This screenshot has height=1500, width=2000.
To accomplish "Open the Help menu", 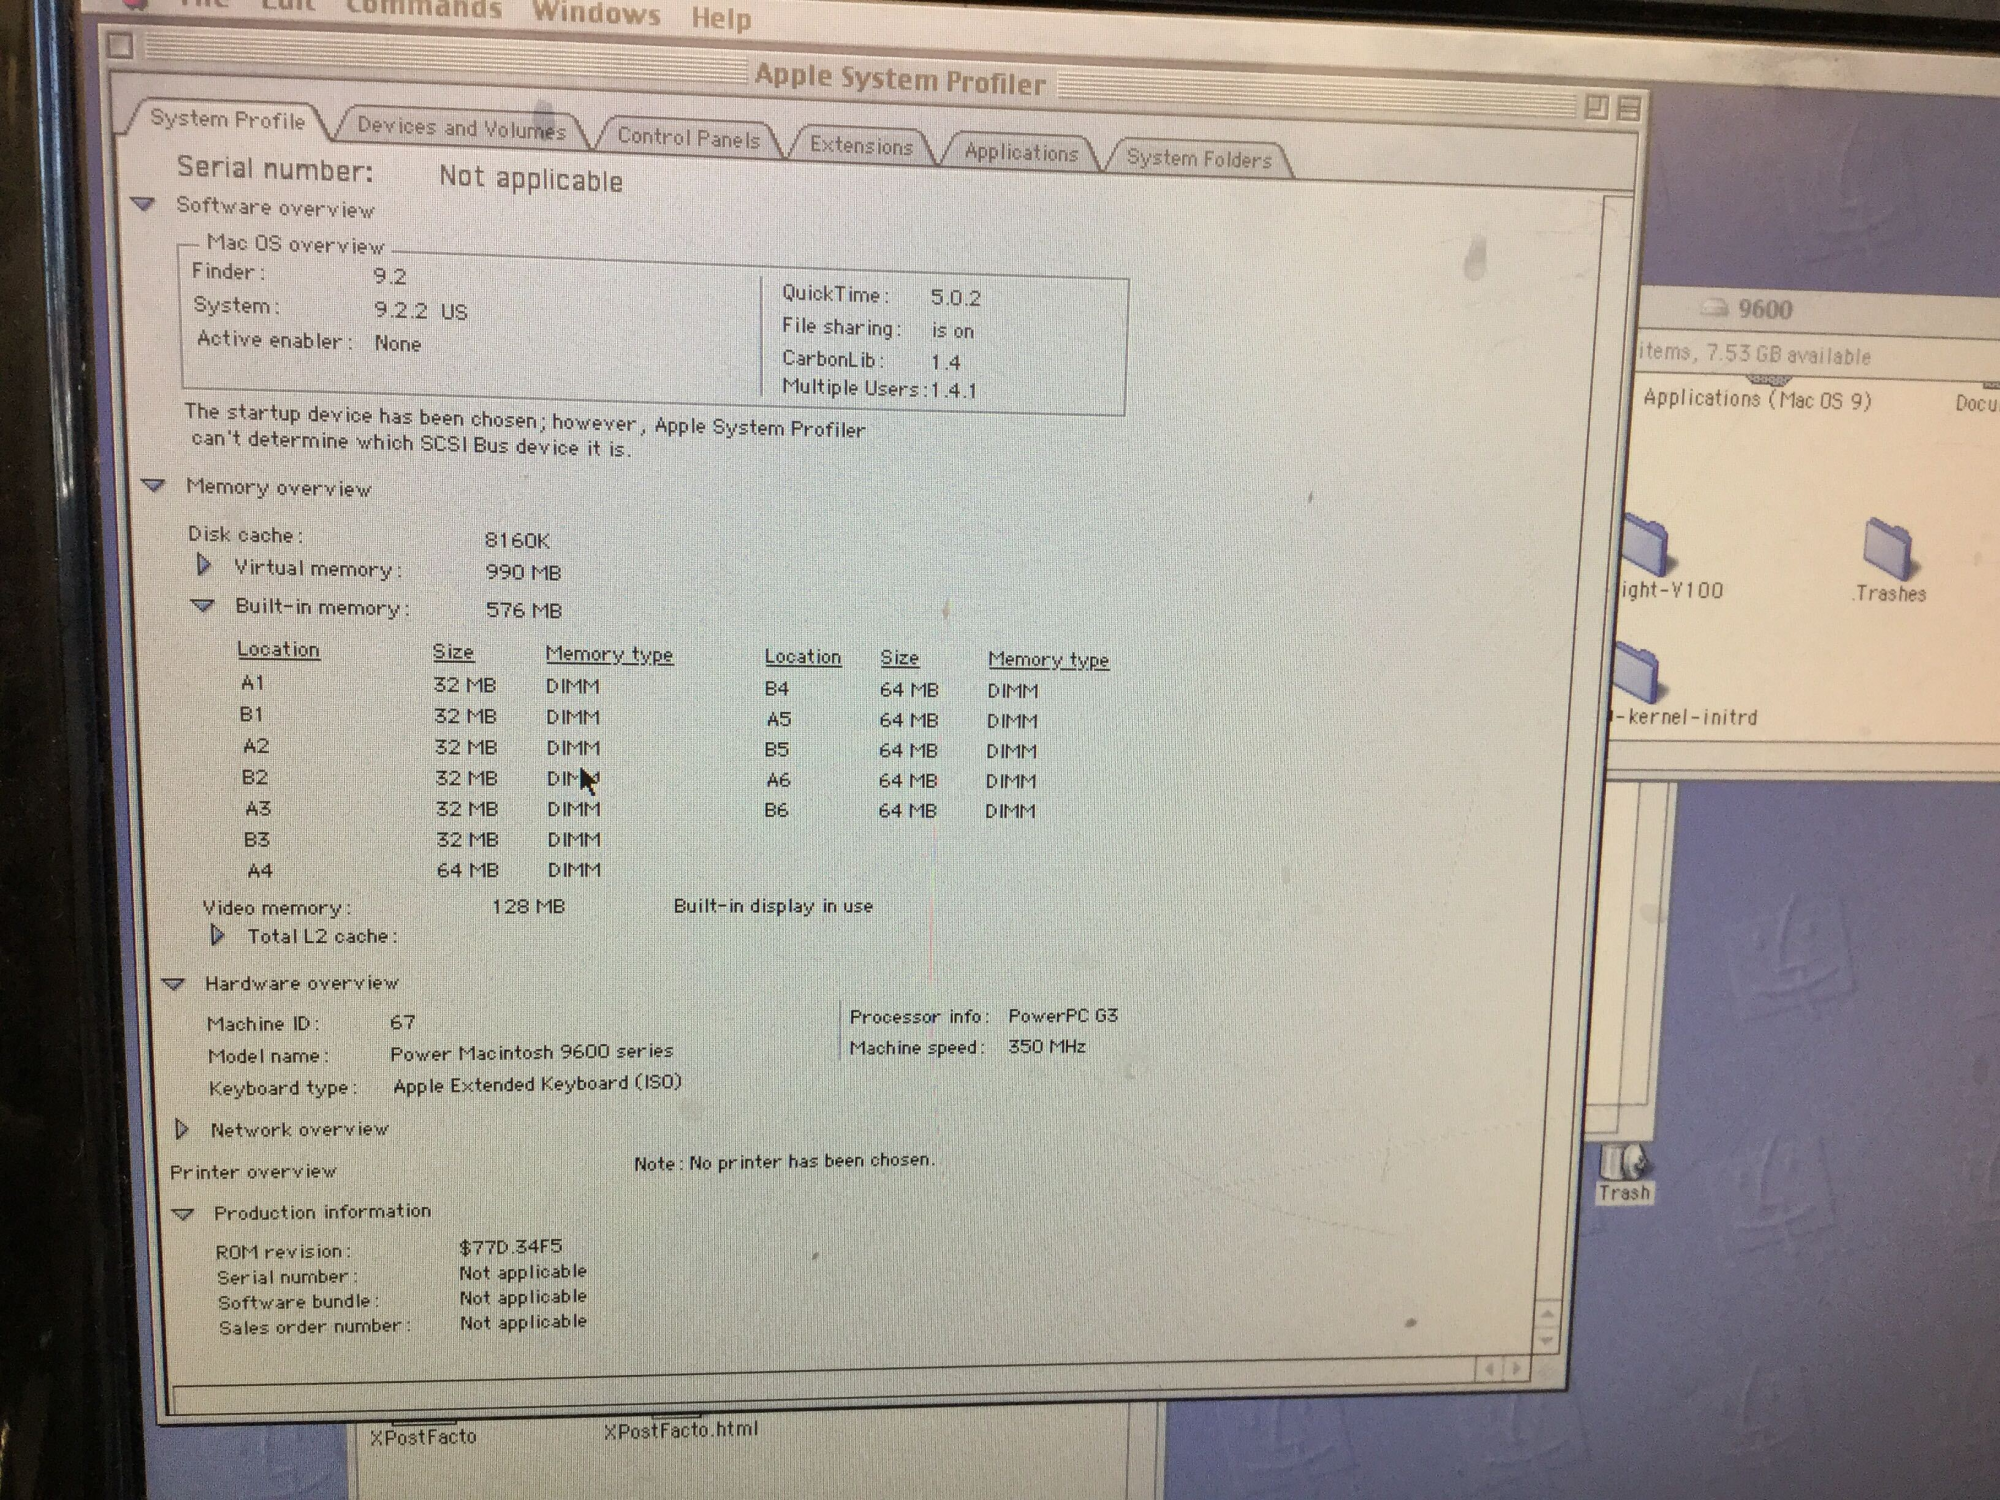I will click(720, 18).
